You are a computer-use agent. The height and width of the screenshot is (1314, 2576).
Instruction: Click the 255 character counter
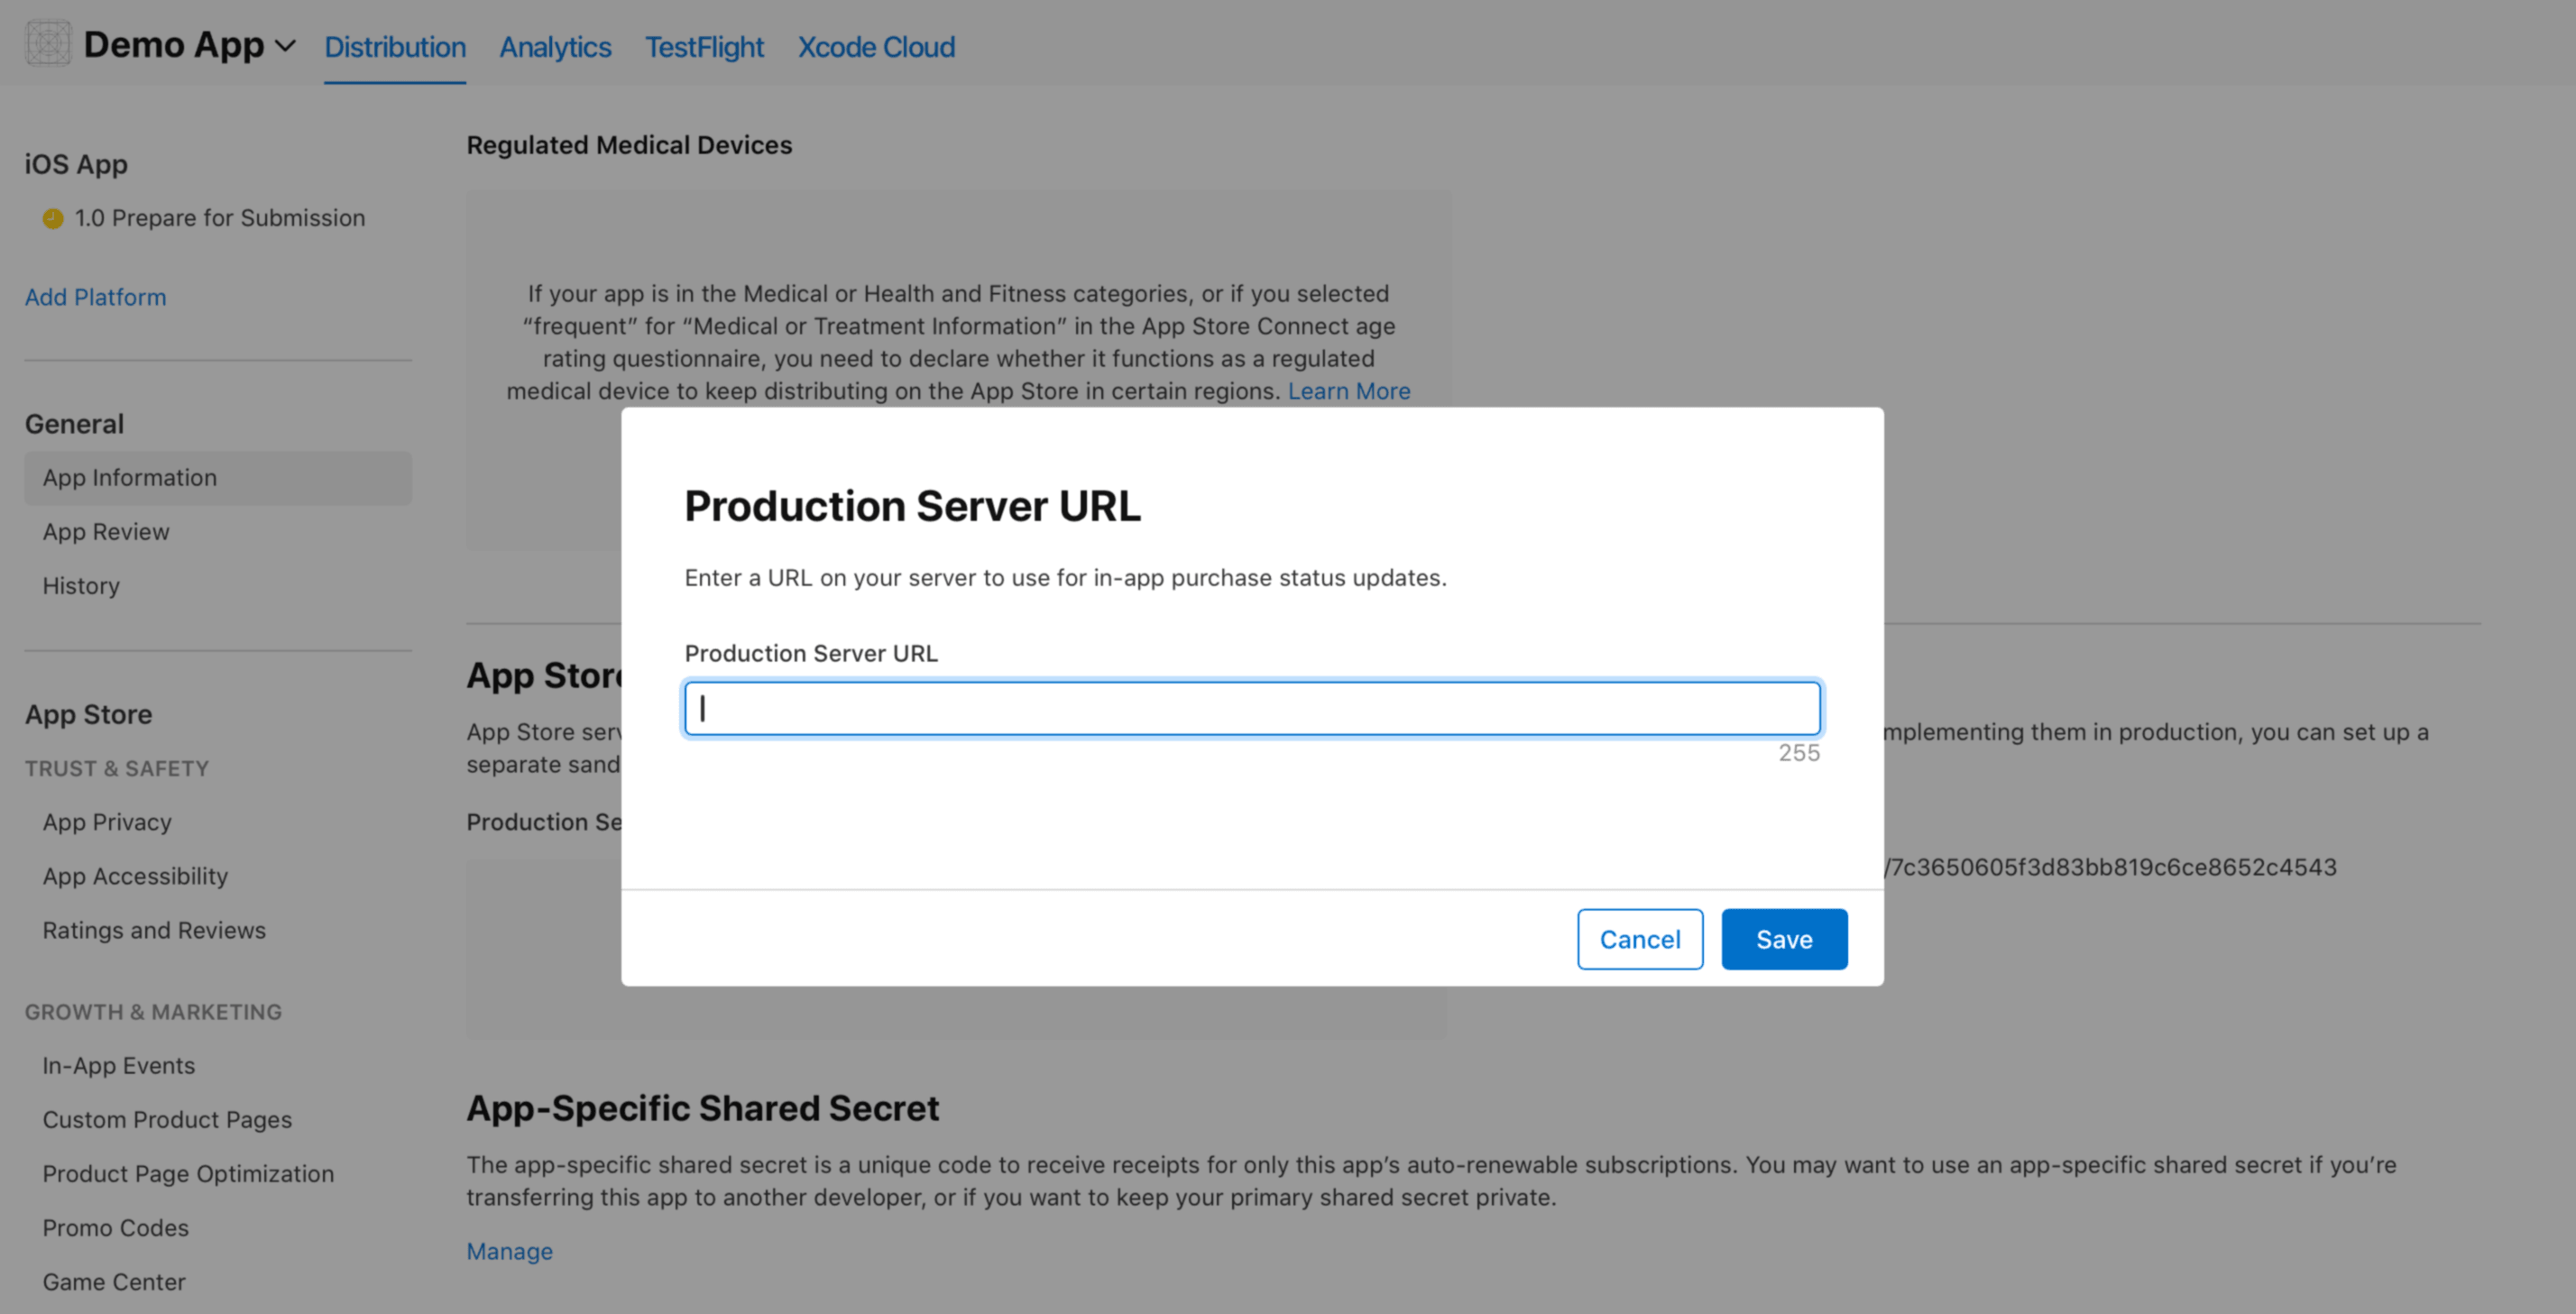pos(1799,753)
